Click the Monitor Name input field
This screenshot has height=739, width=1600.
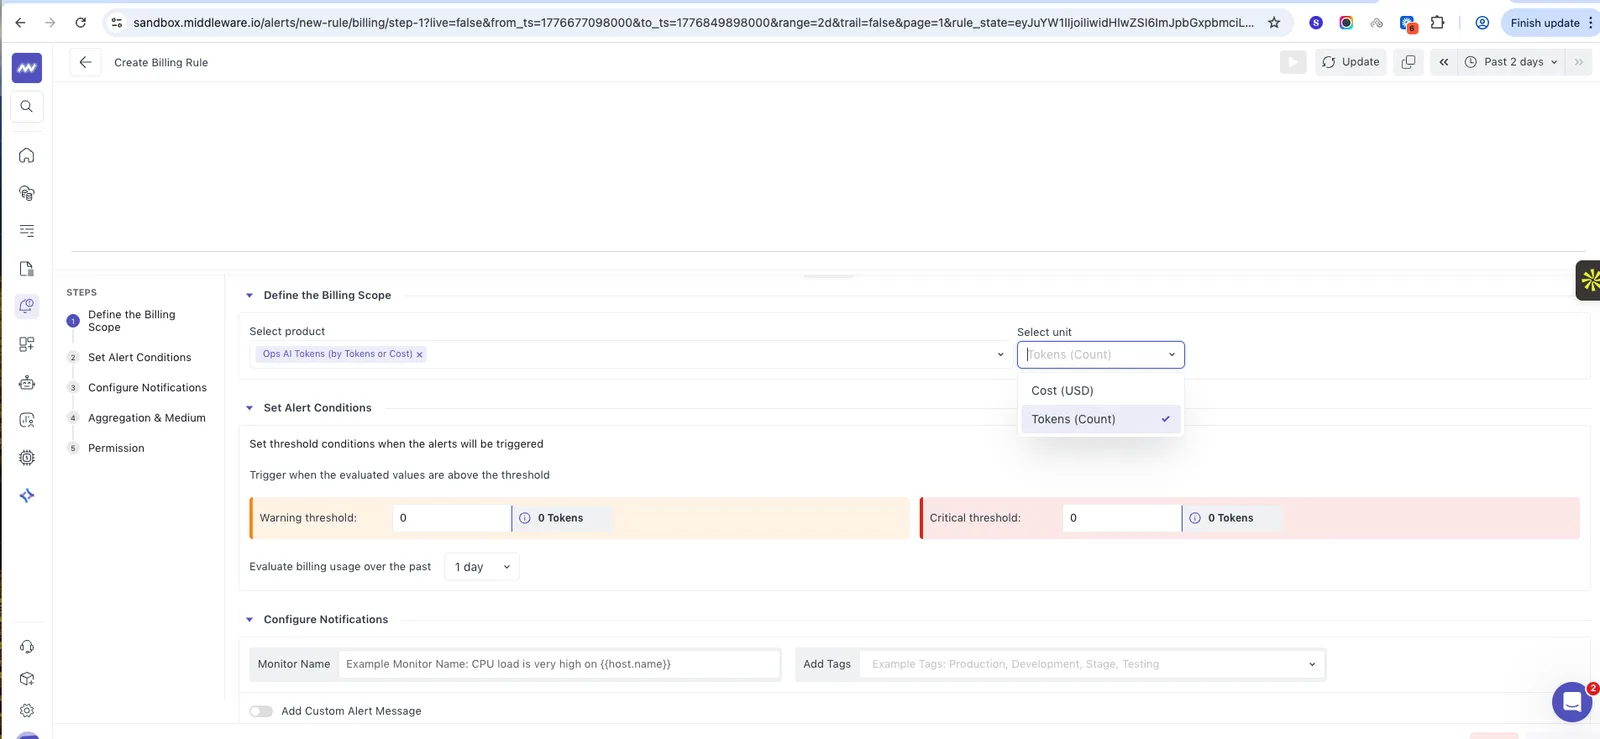[x=559, y=664]
